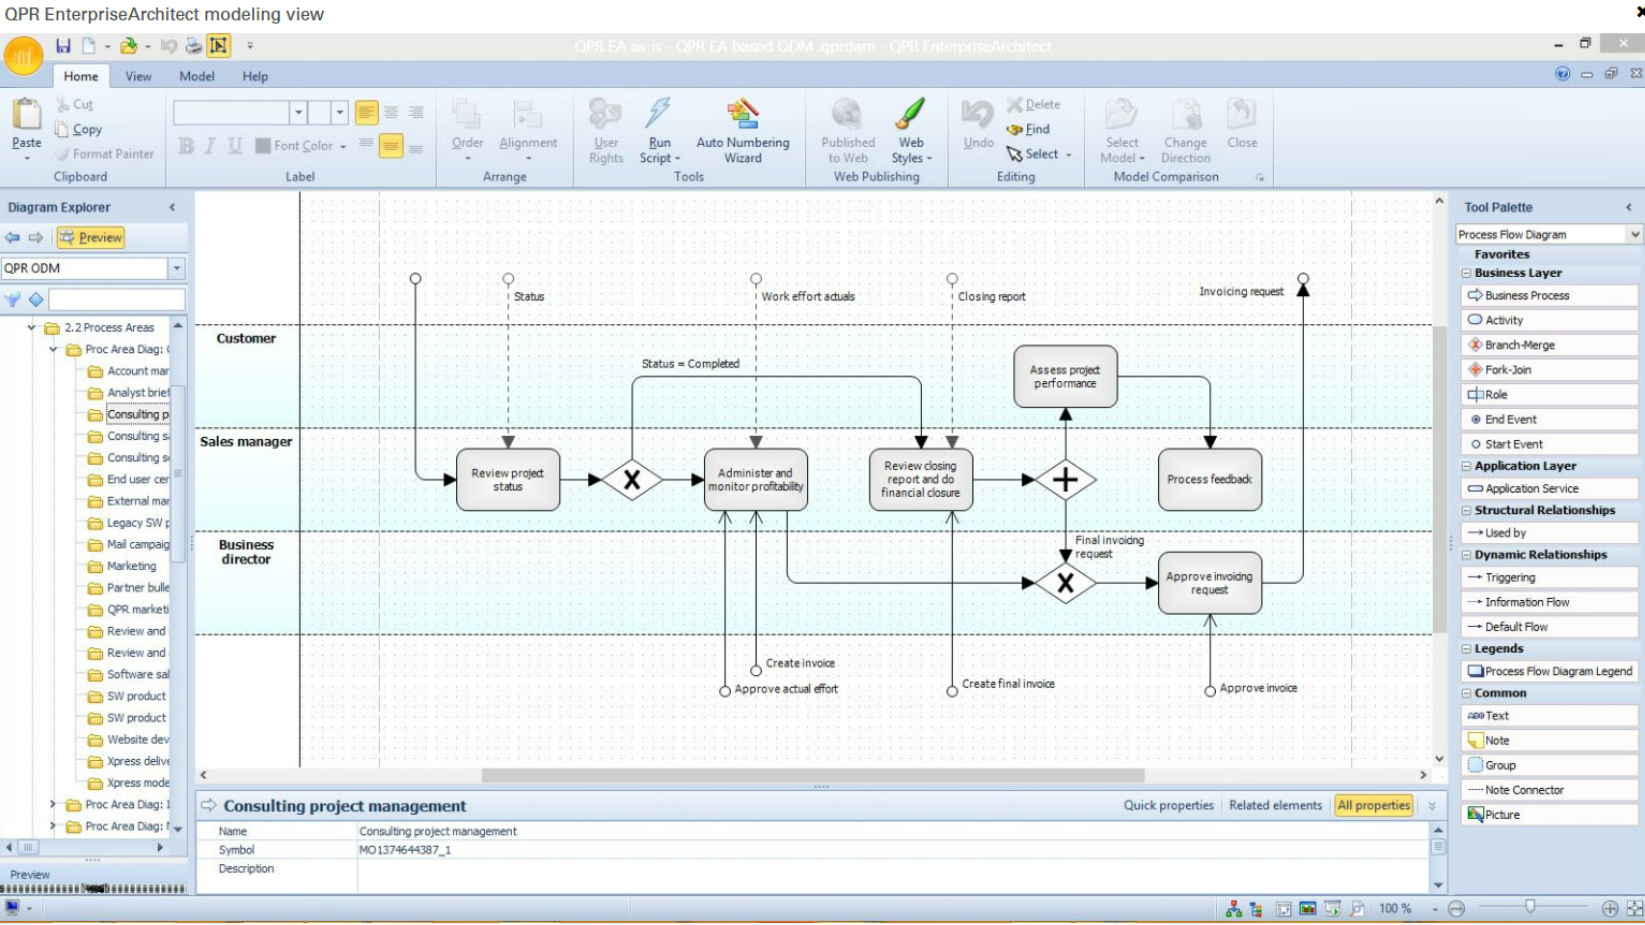Select the Start Event palette tool
The height and width of the screenshot is (925, 1645).
[x=1548, y=444]
